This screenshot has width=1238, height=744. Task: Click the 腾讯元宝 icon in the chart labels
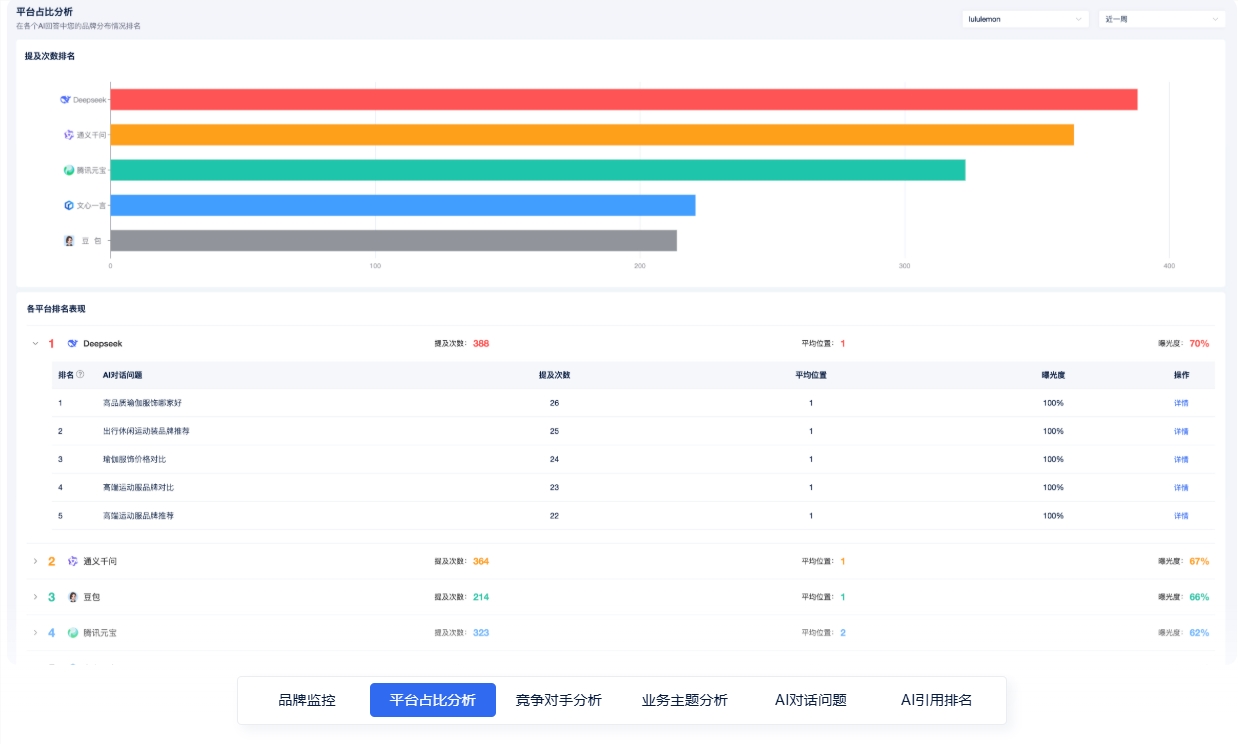tap(67, 168)
